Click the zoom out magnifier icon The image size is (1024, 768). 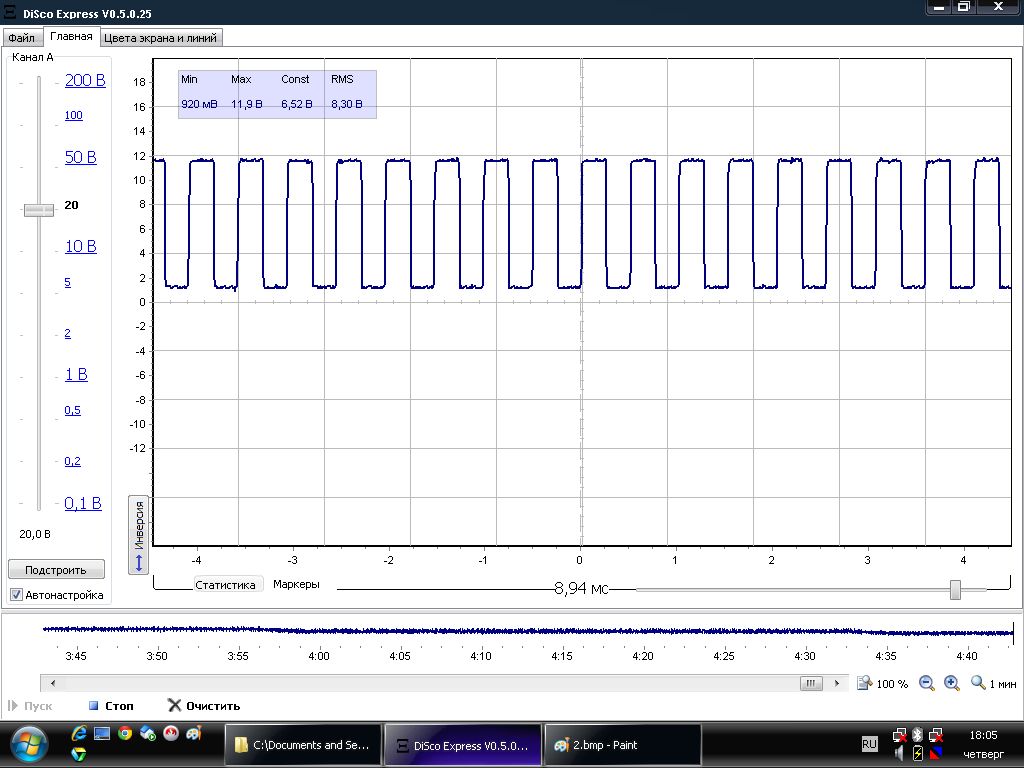coord(926,683)
